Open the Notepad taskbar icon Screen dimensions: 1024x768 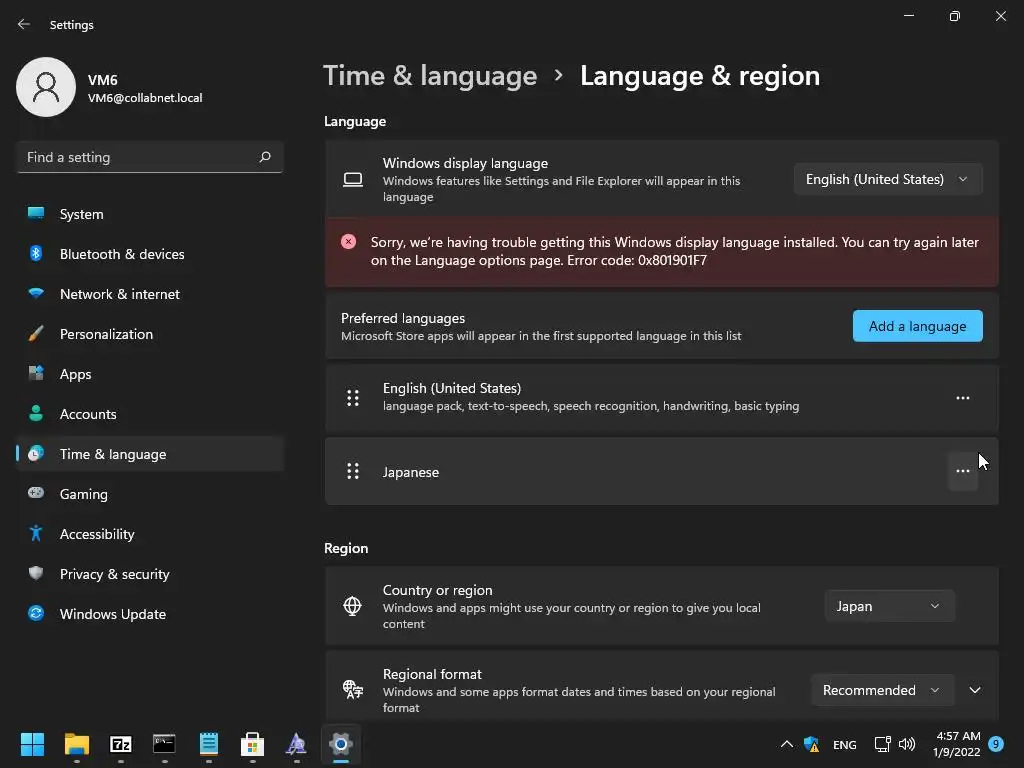pos(208,744)
